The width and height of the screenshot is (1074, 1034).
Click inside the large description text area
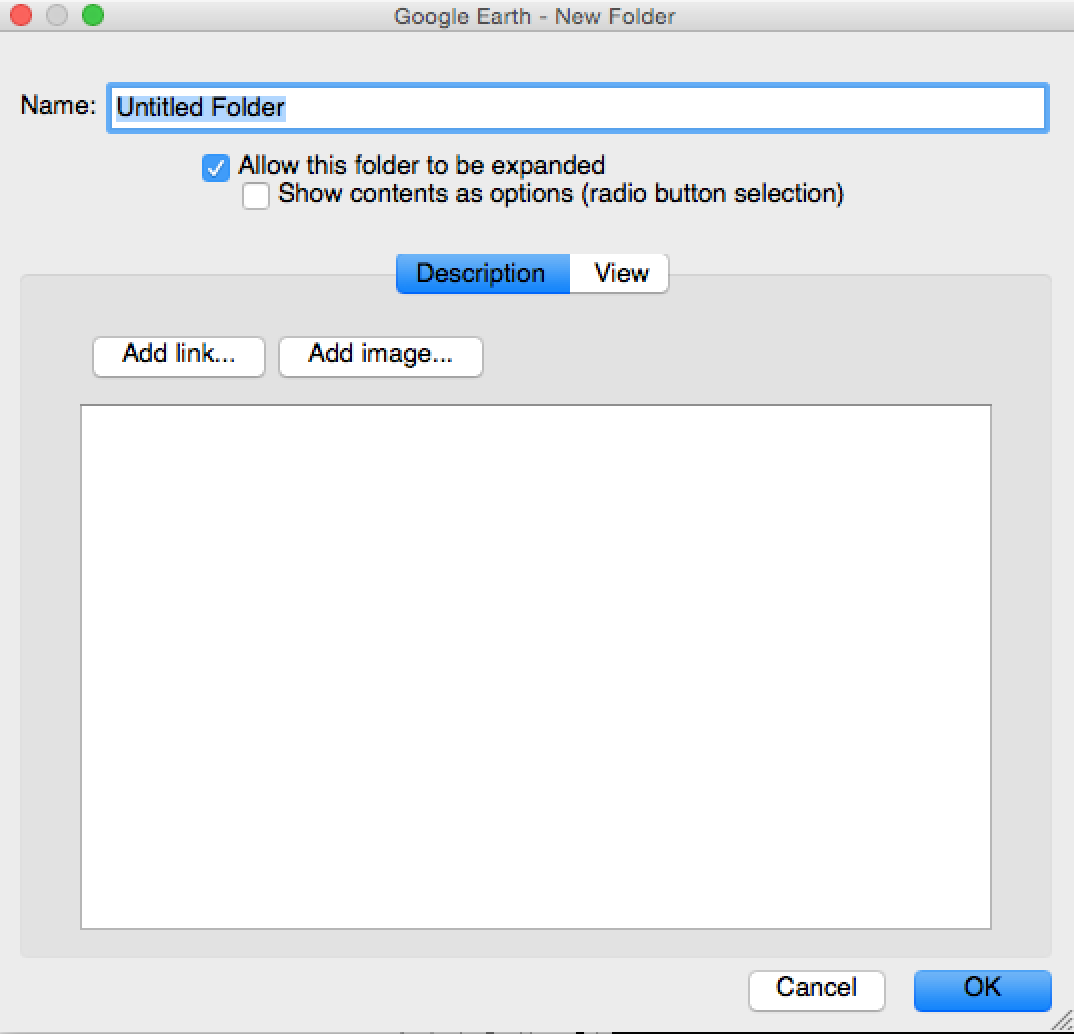tap(535, 666)
